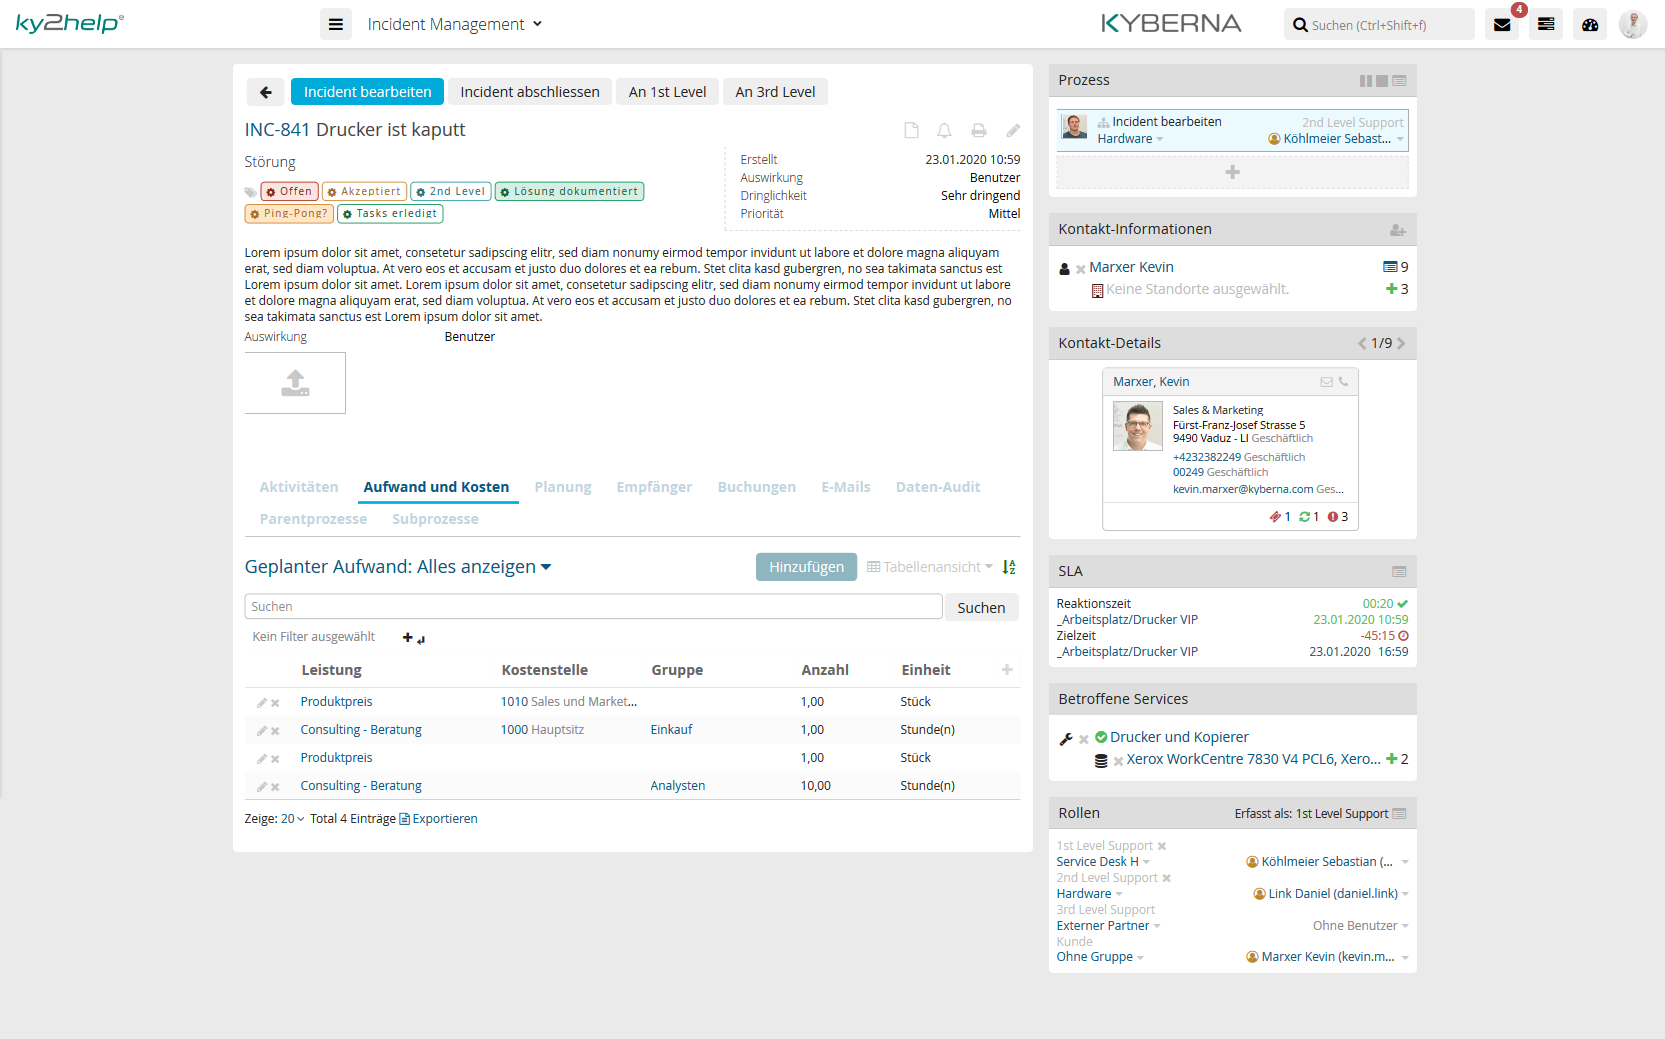Image resolution: width=1665 pixels, height=1039 pixels.
Task: Open the notification bell icon on the incident
Action: pyautogui.click(x=944, y=130)
